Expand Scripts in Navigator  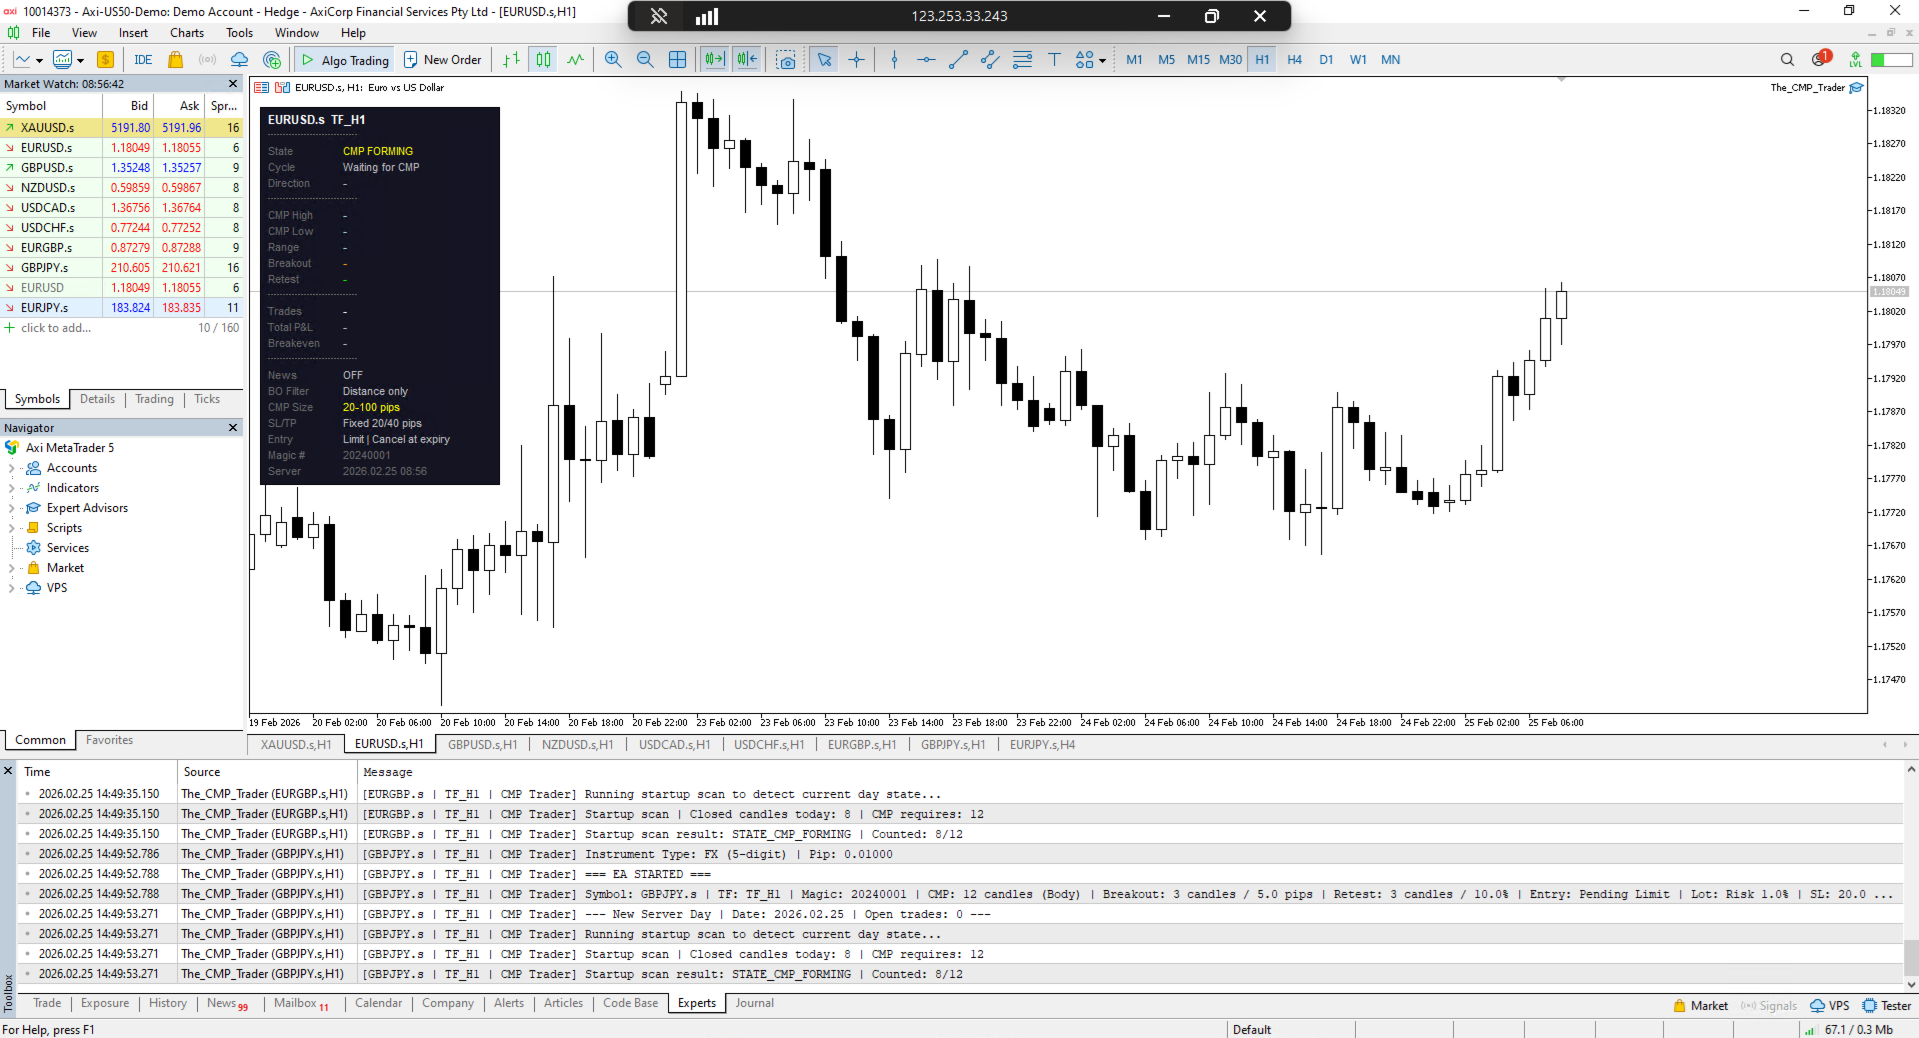click(x=11, y=528)
